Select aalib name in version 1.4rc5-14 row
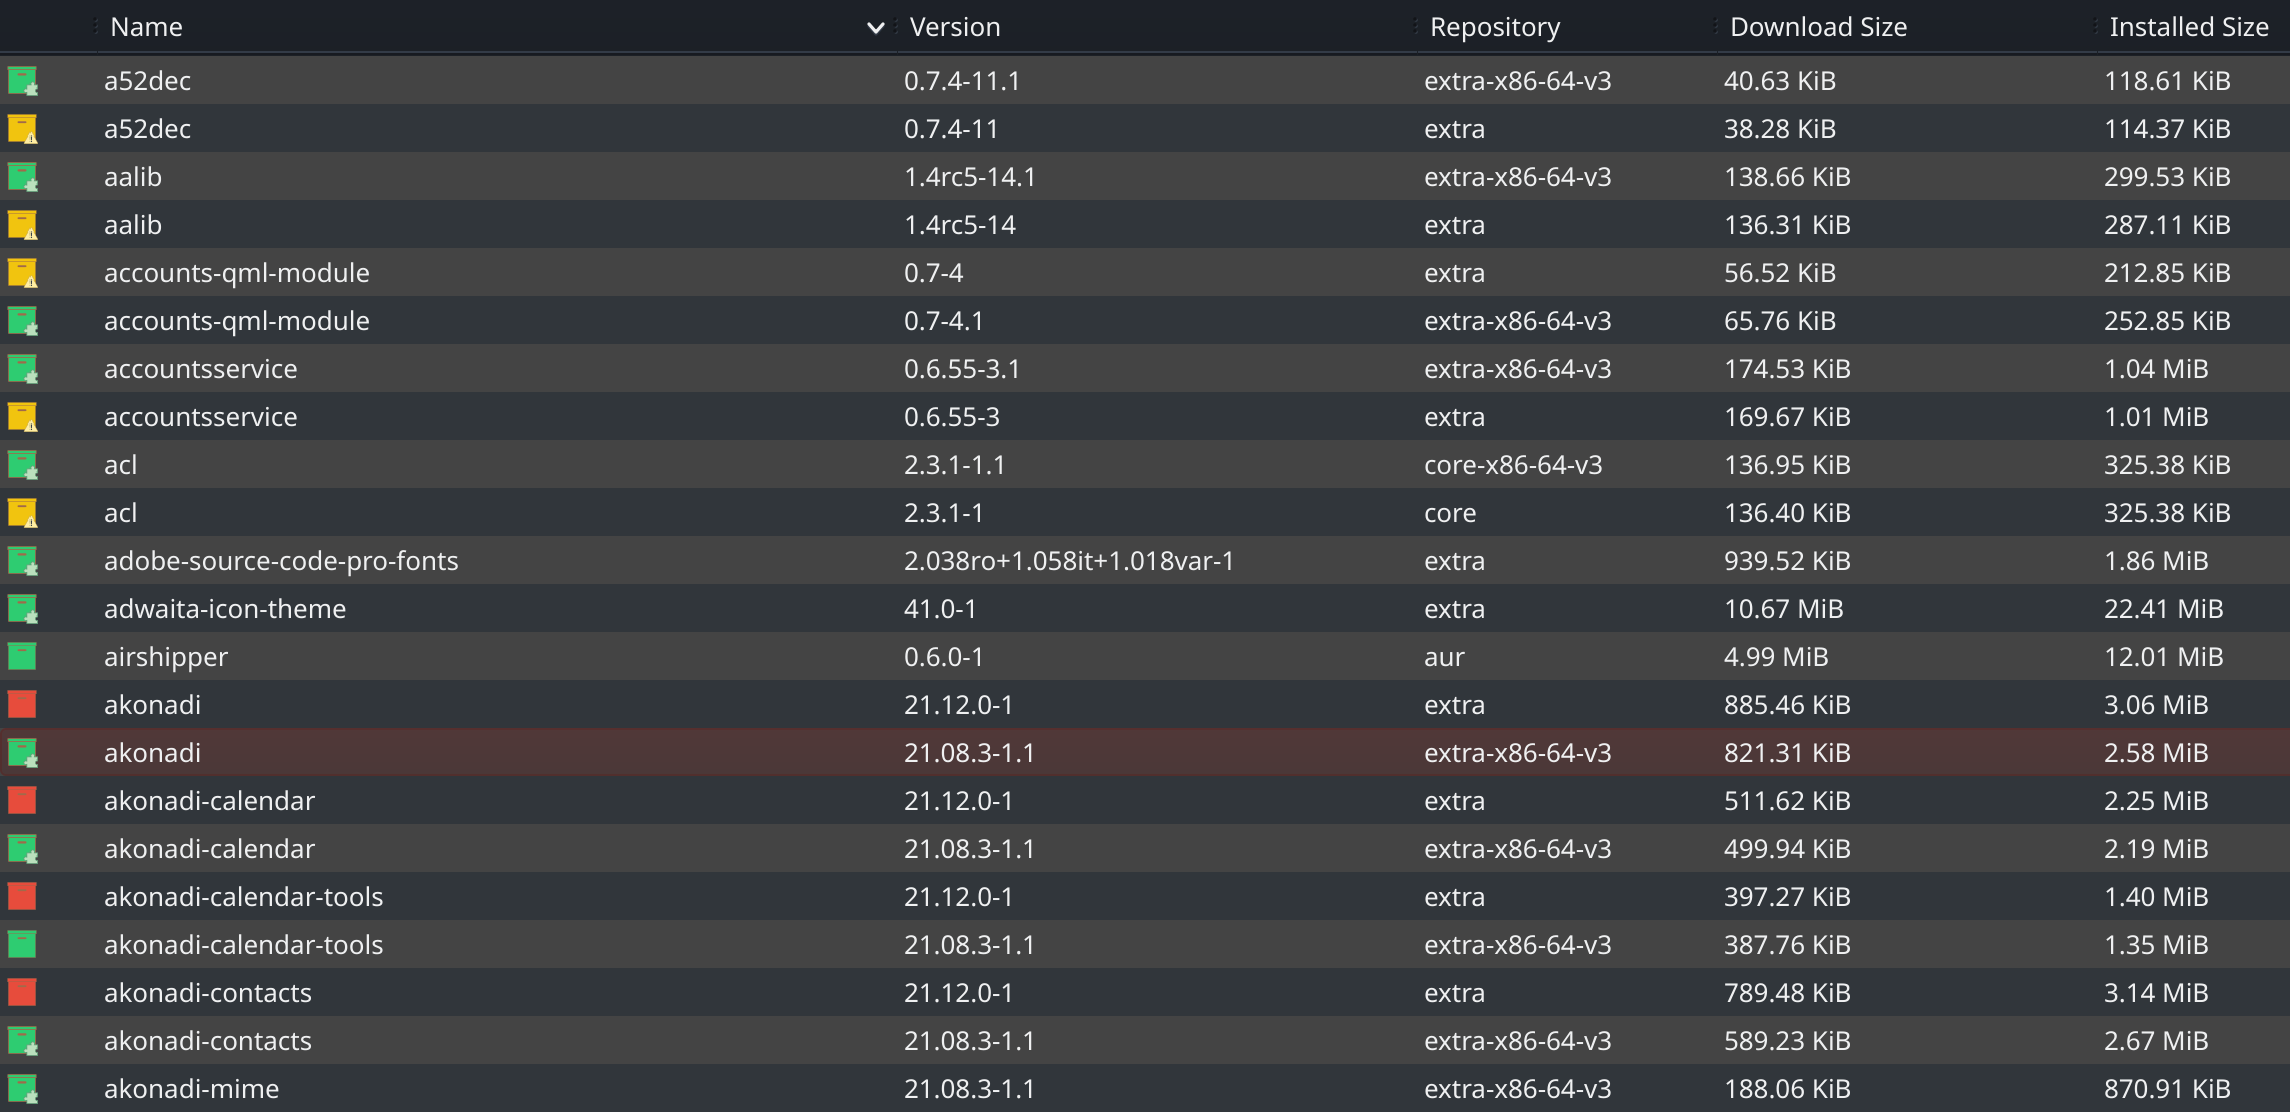Image resolution: width=2290 pixels, height=1112 pixels. [133, 225]
